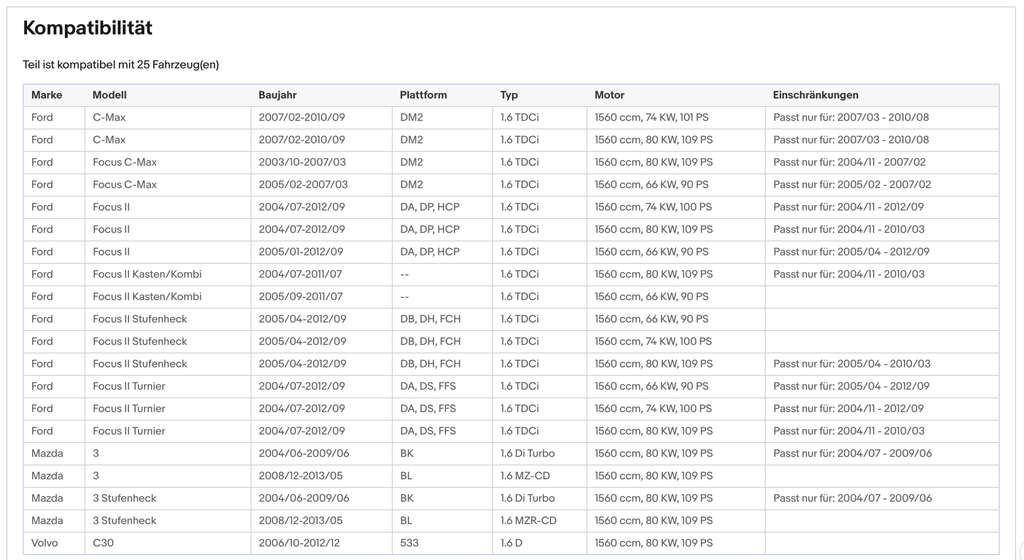Click 'Focus II Turnier' in the 66 KW row
1024x560 pixels.
click(129, 386)
